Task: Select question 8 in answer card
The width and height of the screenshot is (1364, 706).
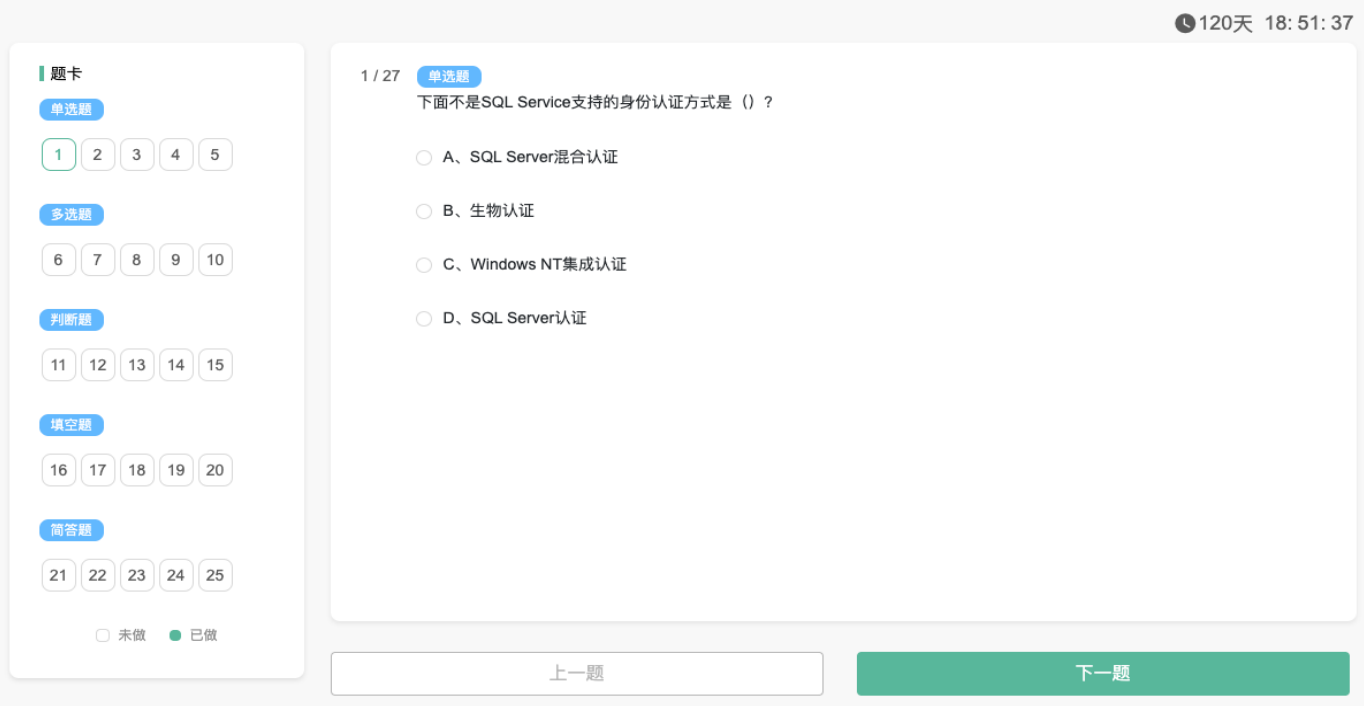Action: (137, 260)
